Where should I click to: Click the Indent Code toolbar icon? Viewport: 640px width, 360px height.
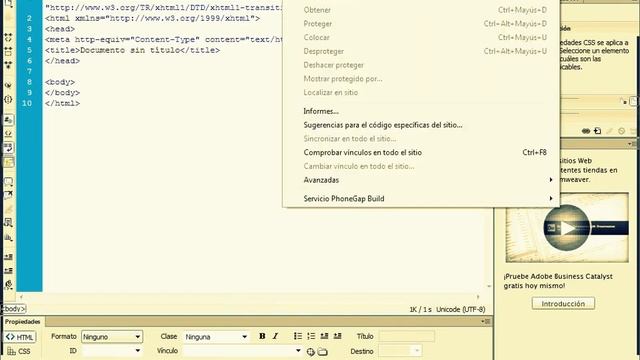pyautogui.click(x=8, y=257)
